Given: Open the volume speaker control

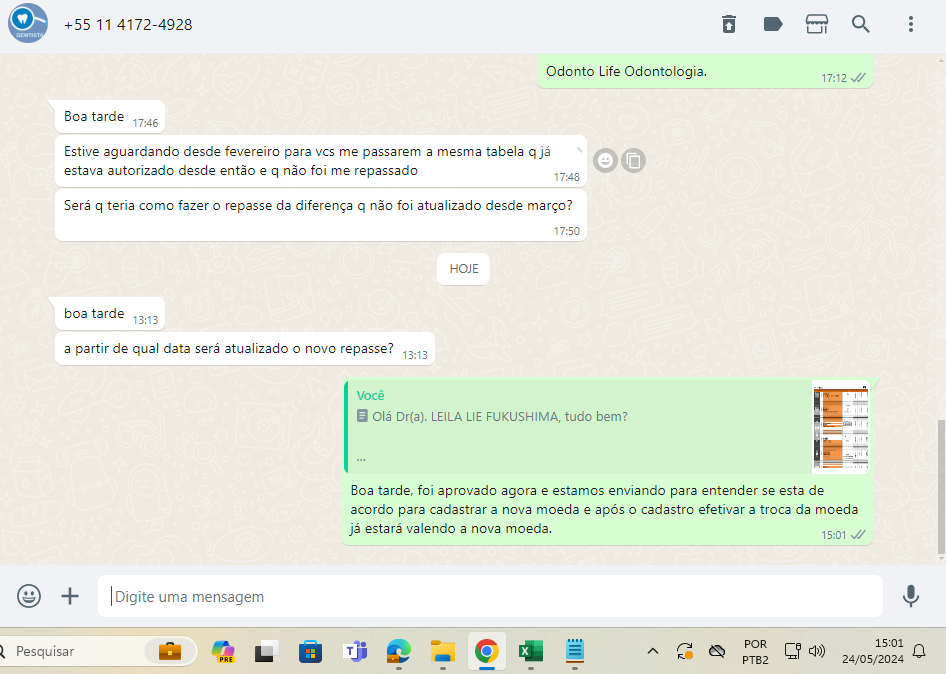Looking at the screenshot, I should point(817,651).
